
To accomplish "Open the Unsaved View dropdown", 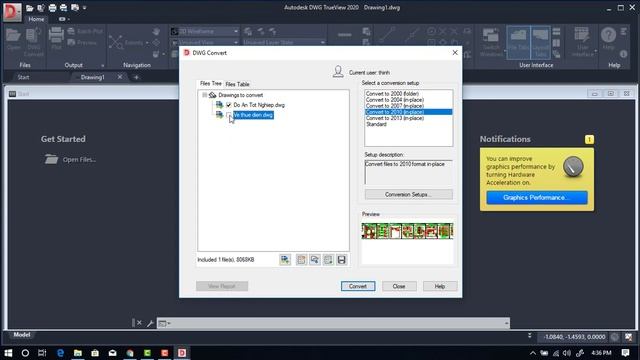I will click(x=204, y=42).
